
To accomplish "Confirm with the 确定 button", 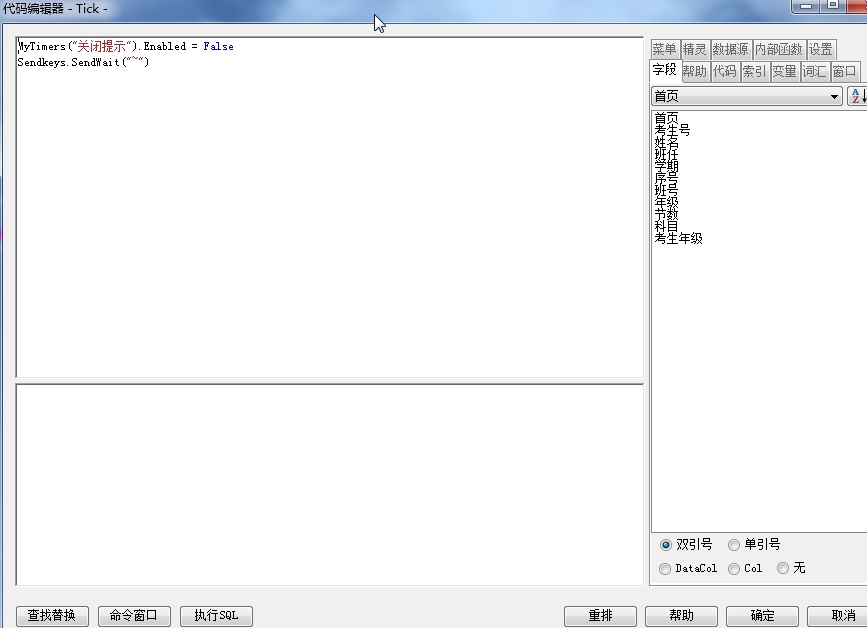I will click(762, 616).
